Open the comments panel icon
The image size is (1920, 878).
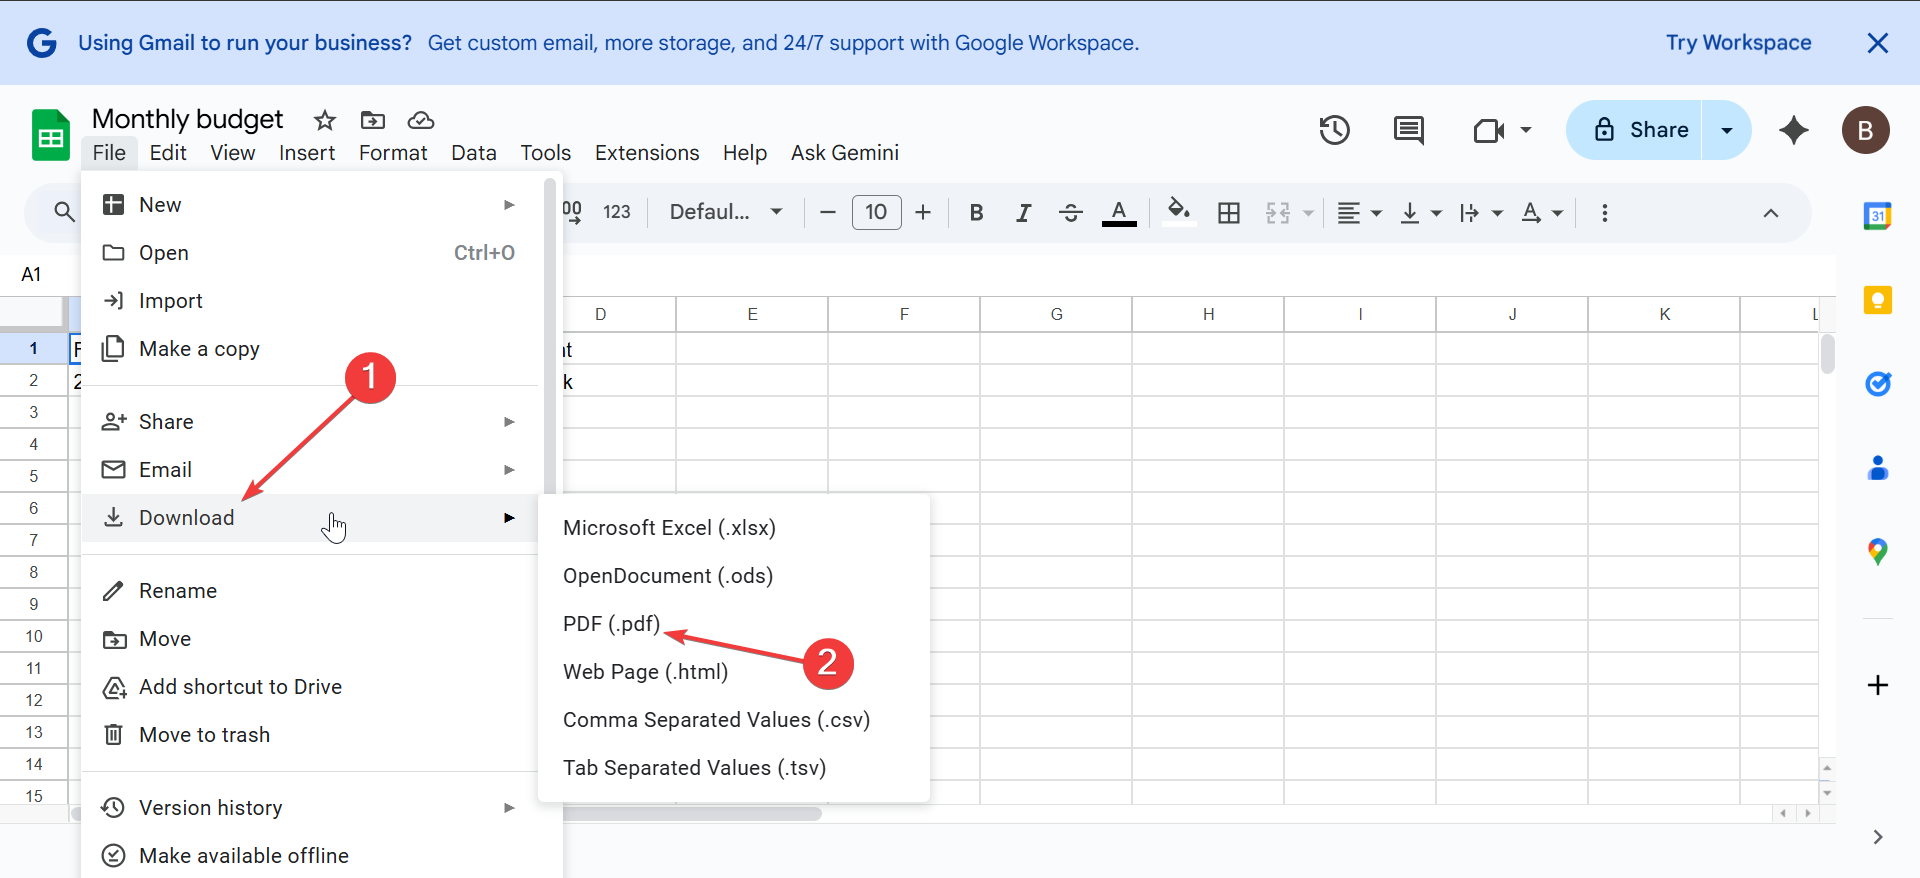click(1408, 130)
